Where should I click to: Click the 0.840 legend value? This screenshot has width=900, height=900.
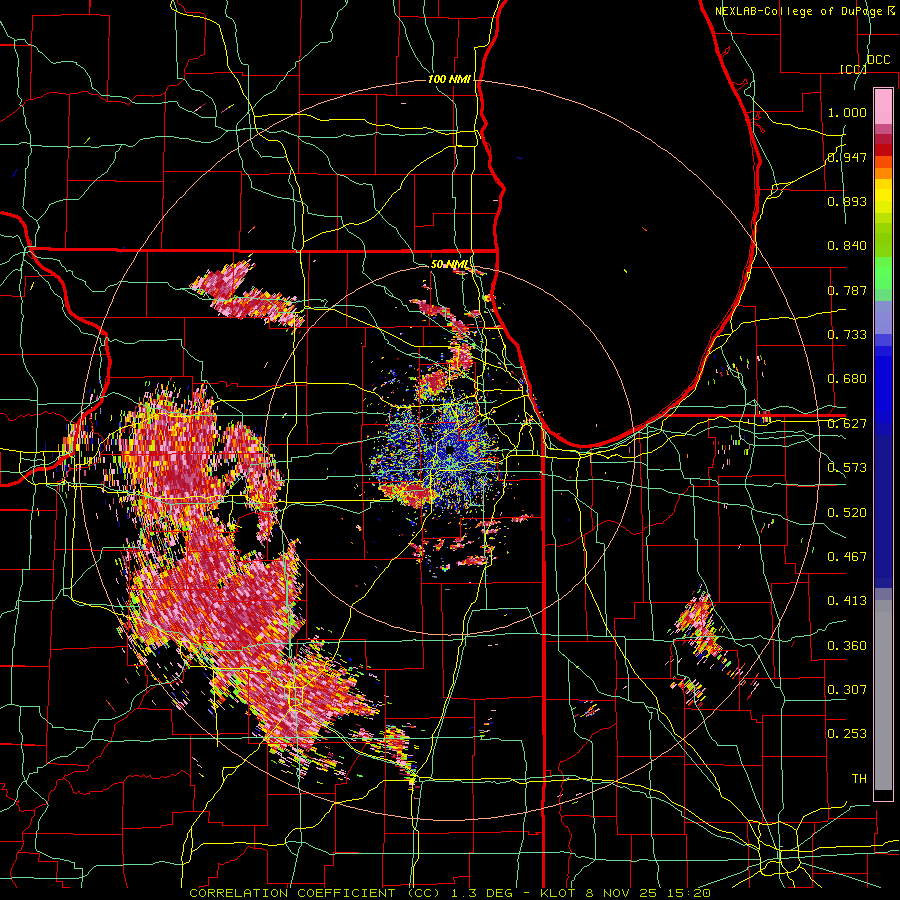point(847,246)
